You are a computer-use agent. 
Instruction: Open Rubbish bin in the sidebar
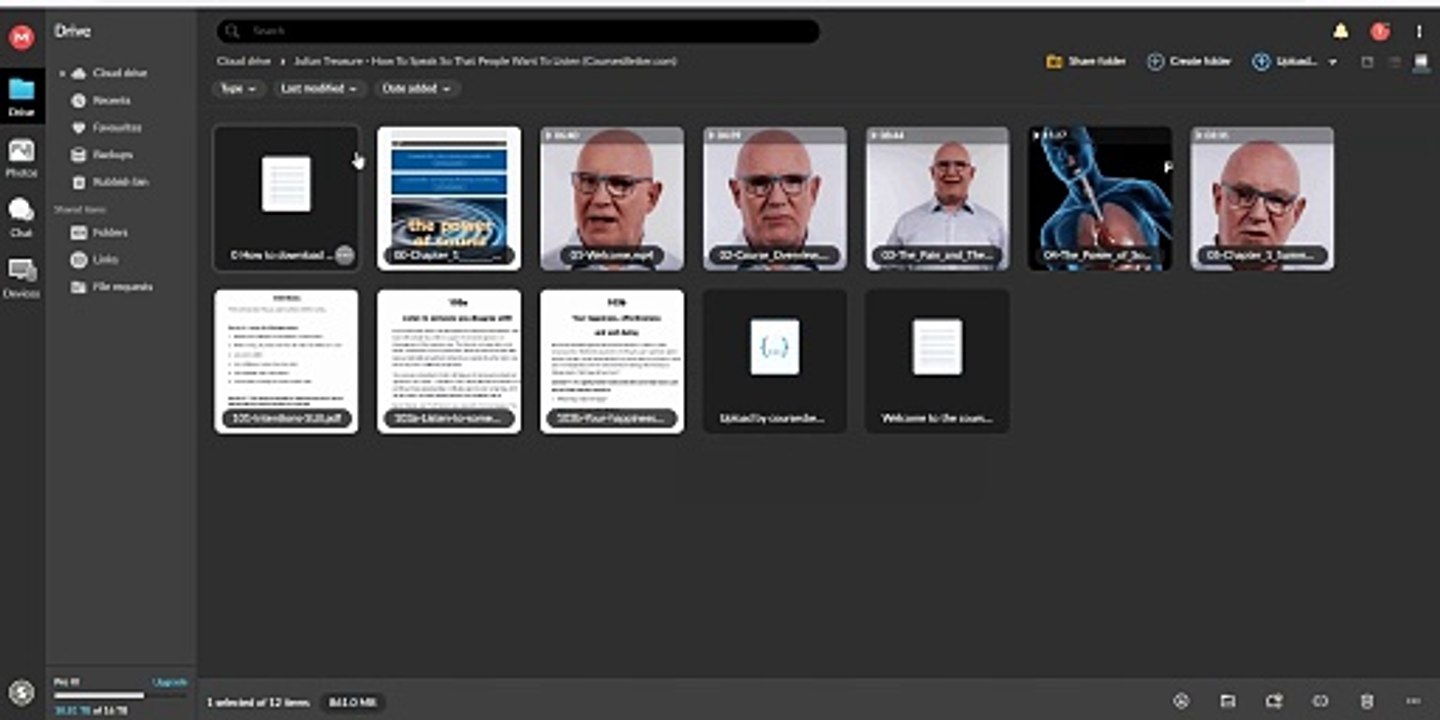(x=109, y=182)
